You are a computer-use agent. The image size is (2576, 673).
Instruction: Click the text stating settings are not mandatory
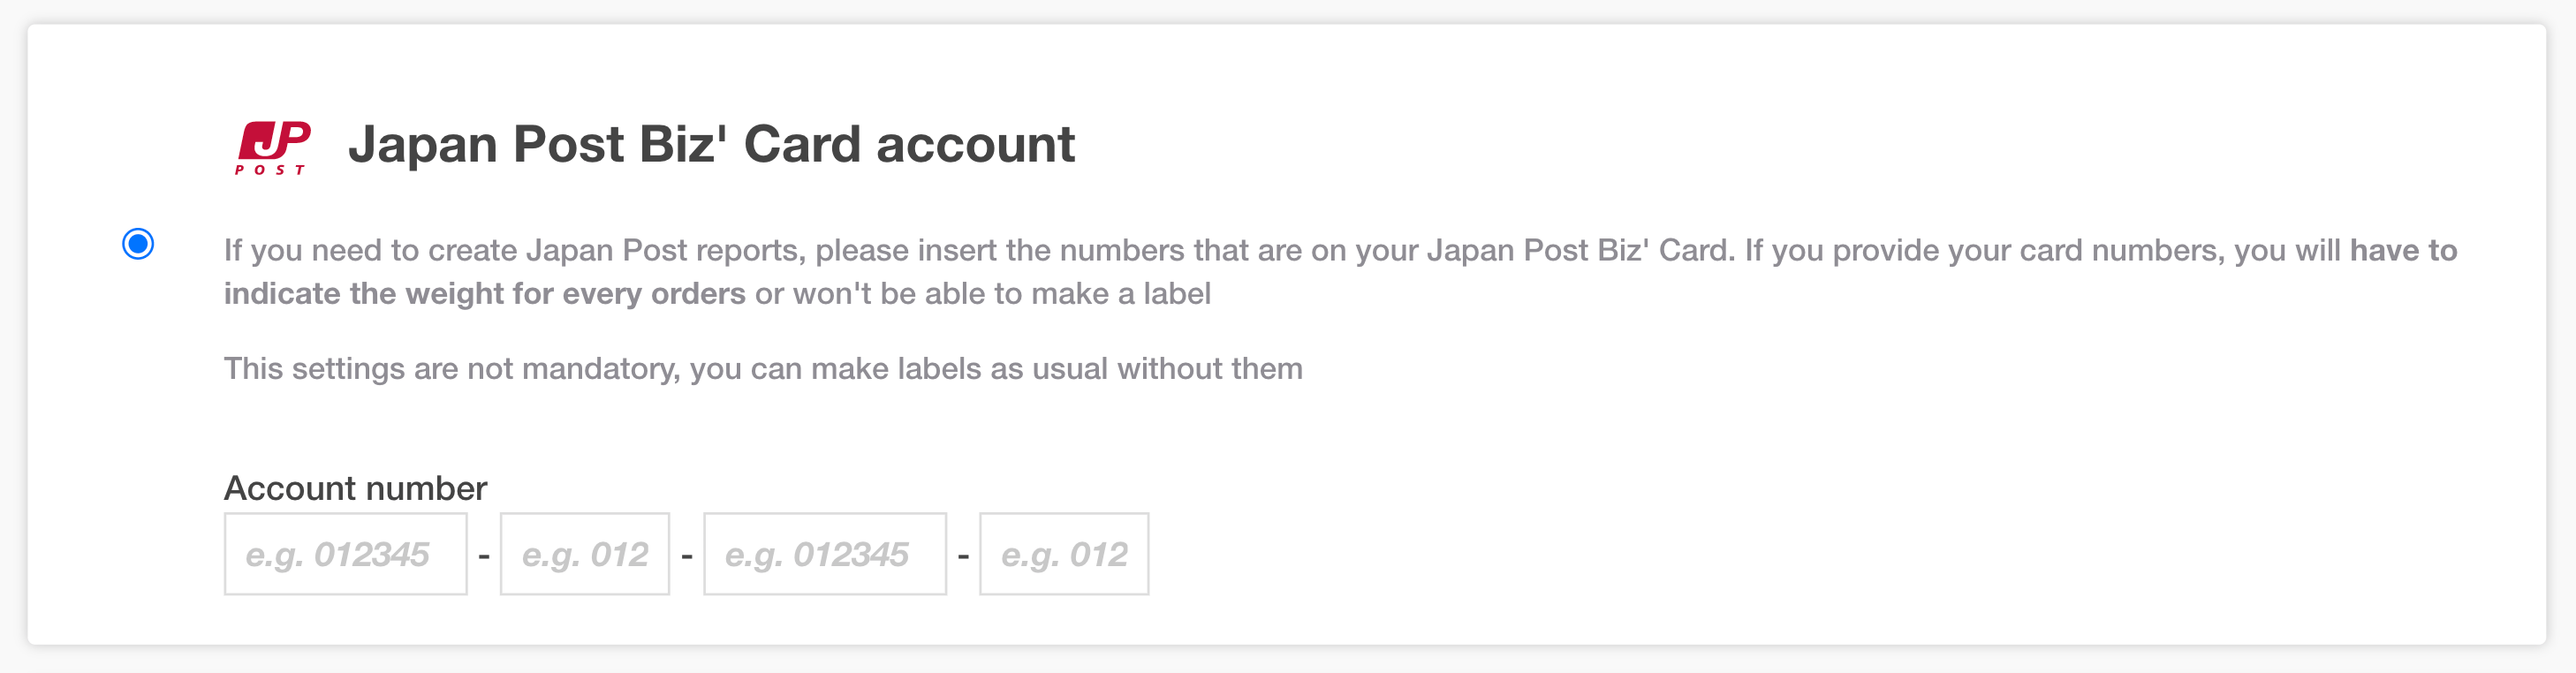coord(763,368)
